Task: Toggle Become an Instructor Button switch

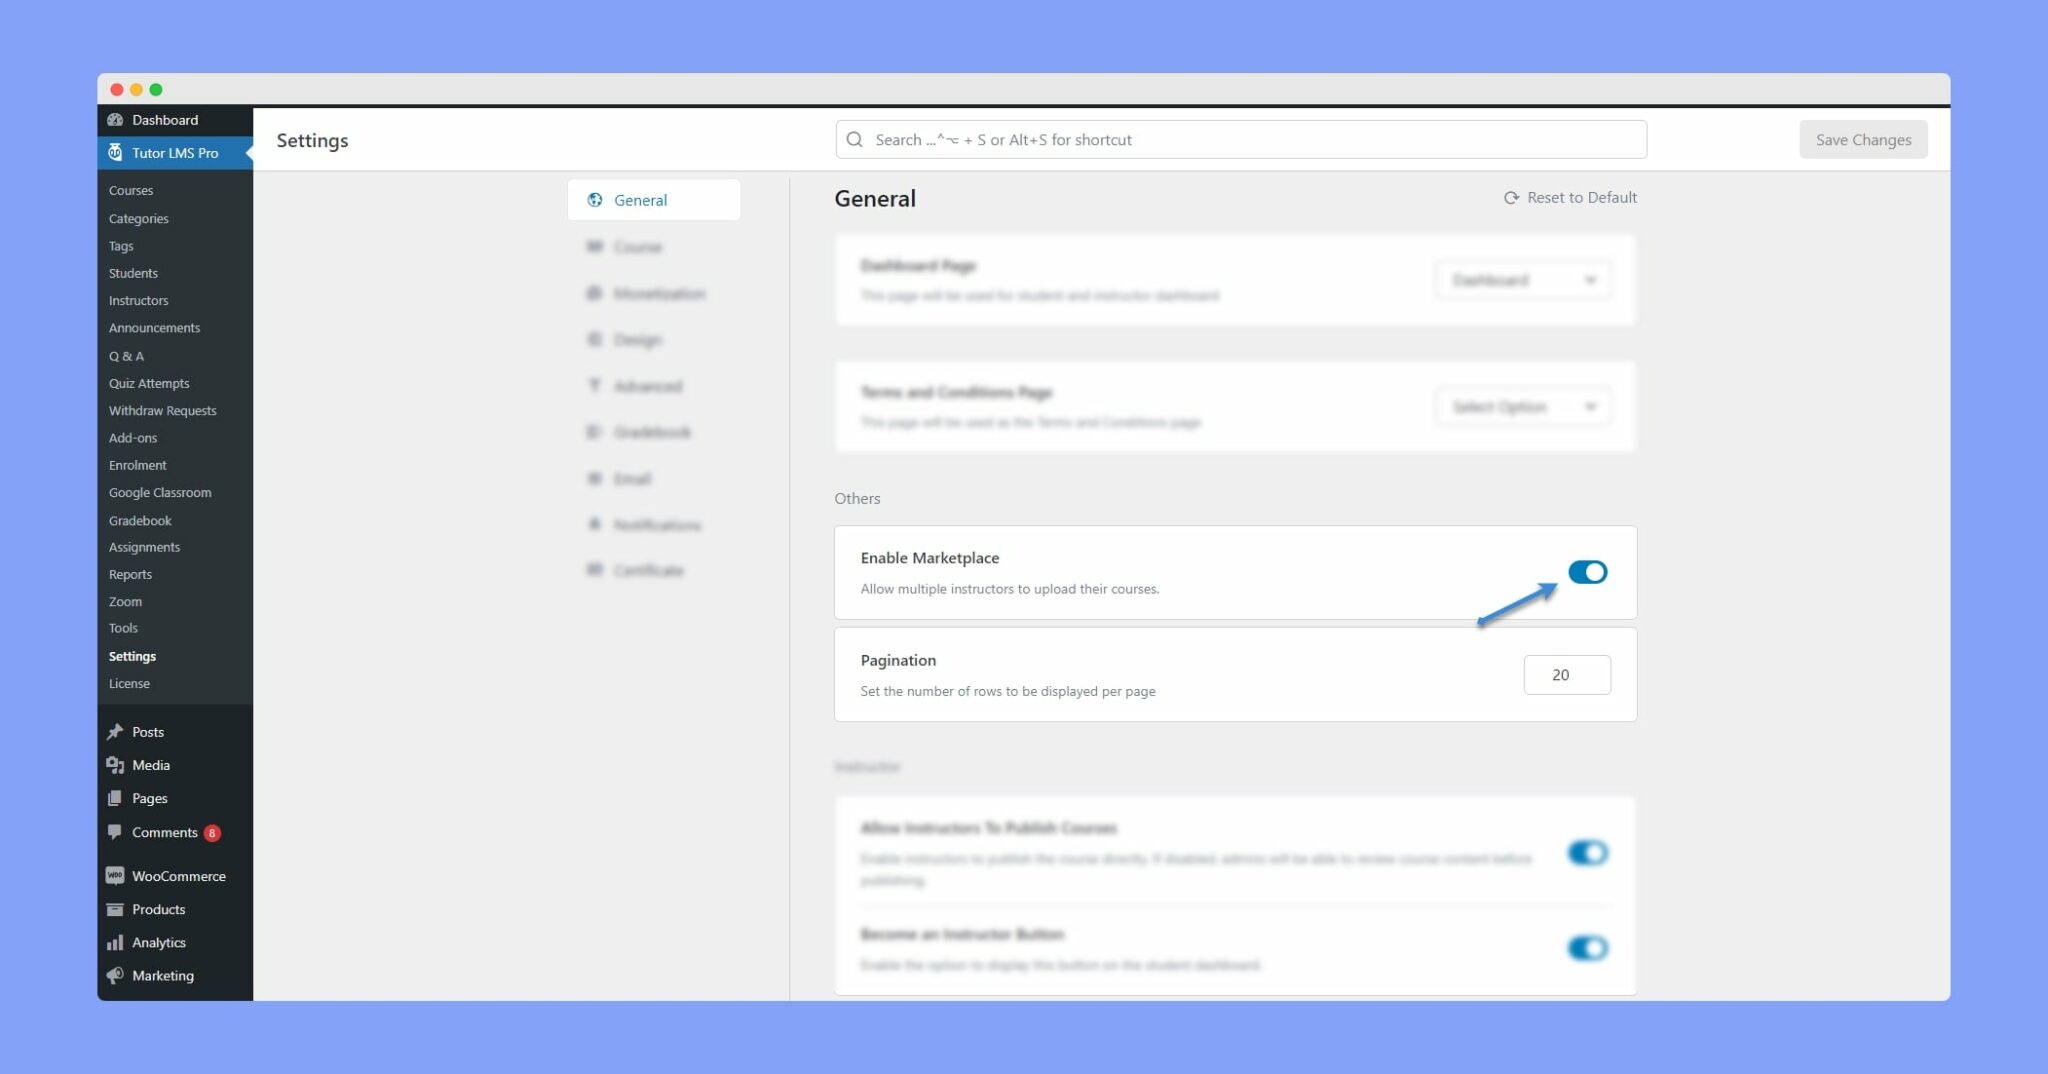Action: 1587,948
